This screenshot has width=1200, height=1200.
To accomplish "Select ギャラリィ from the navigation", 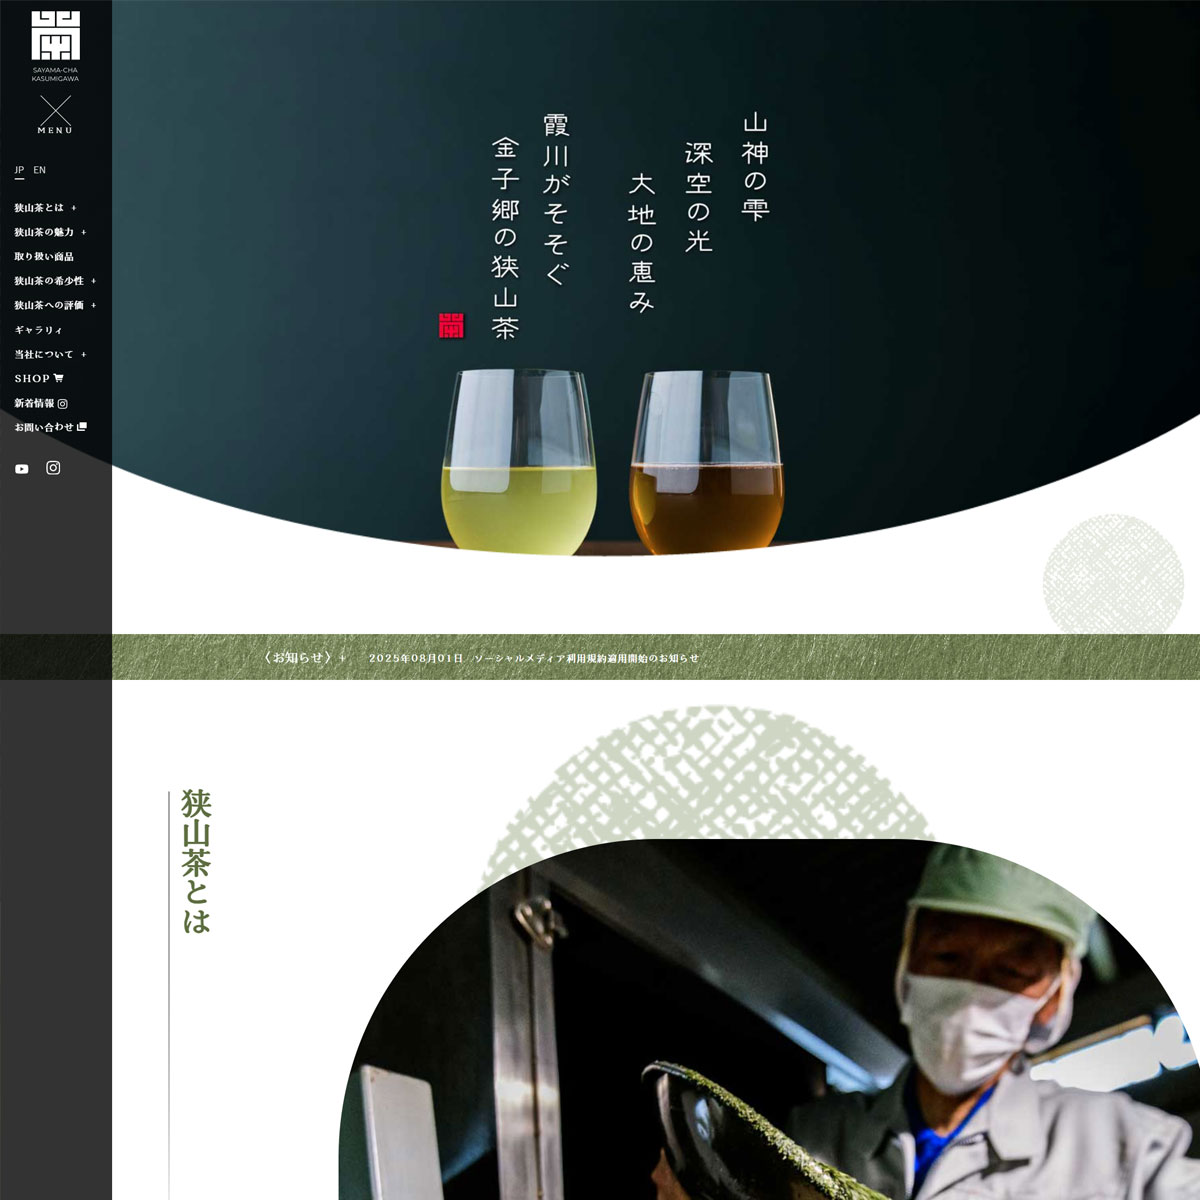I will (x=40, y=328).
